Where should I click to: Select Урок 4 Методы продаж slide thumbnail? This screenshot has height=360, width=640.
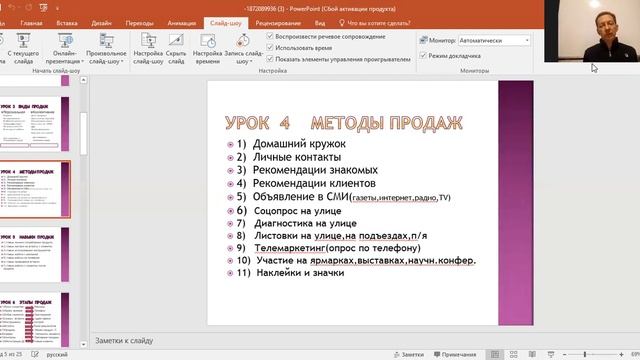[34, 189]
